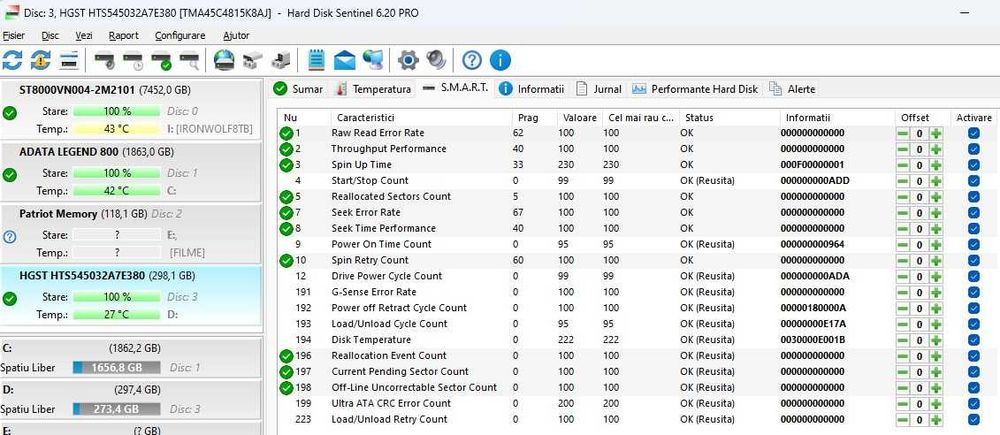Viewport: 1000px width, 435px height.
Task: Toggle Activare checkbox for Start/Stop Count
Action: [973, 181]
